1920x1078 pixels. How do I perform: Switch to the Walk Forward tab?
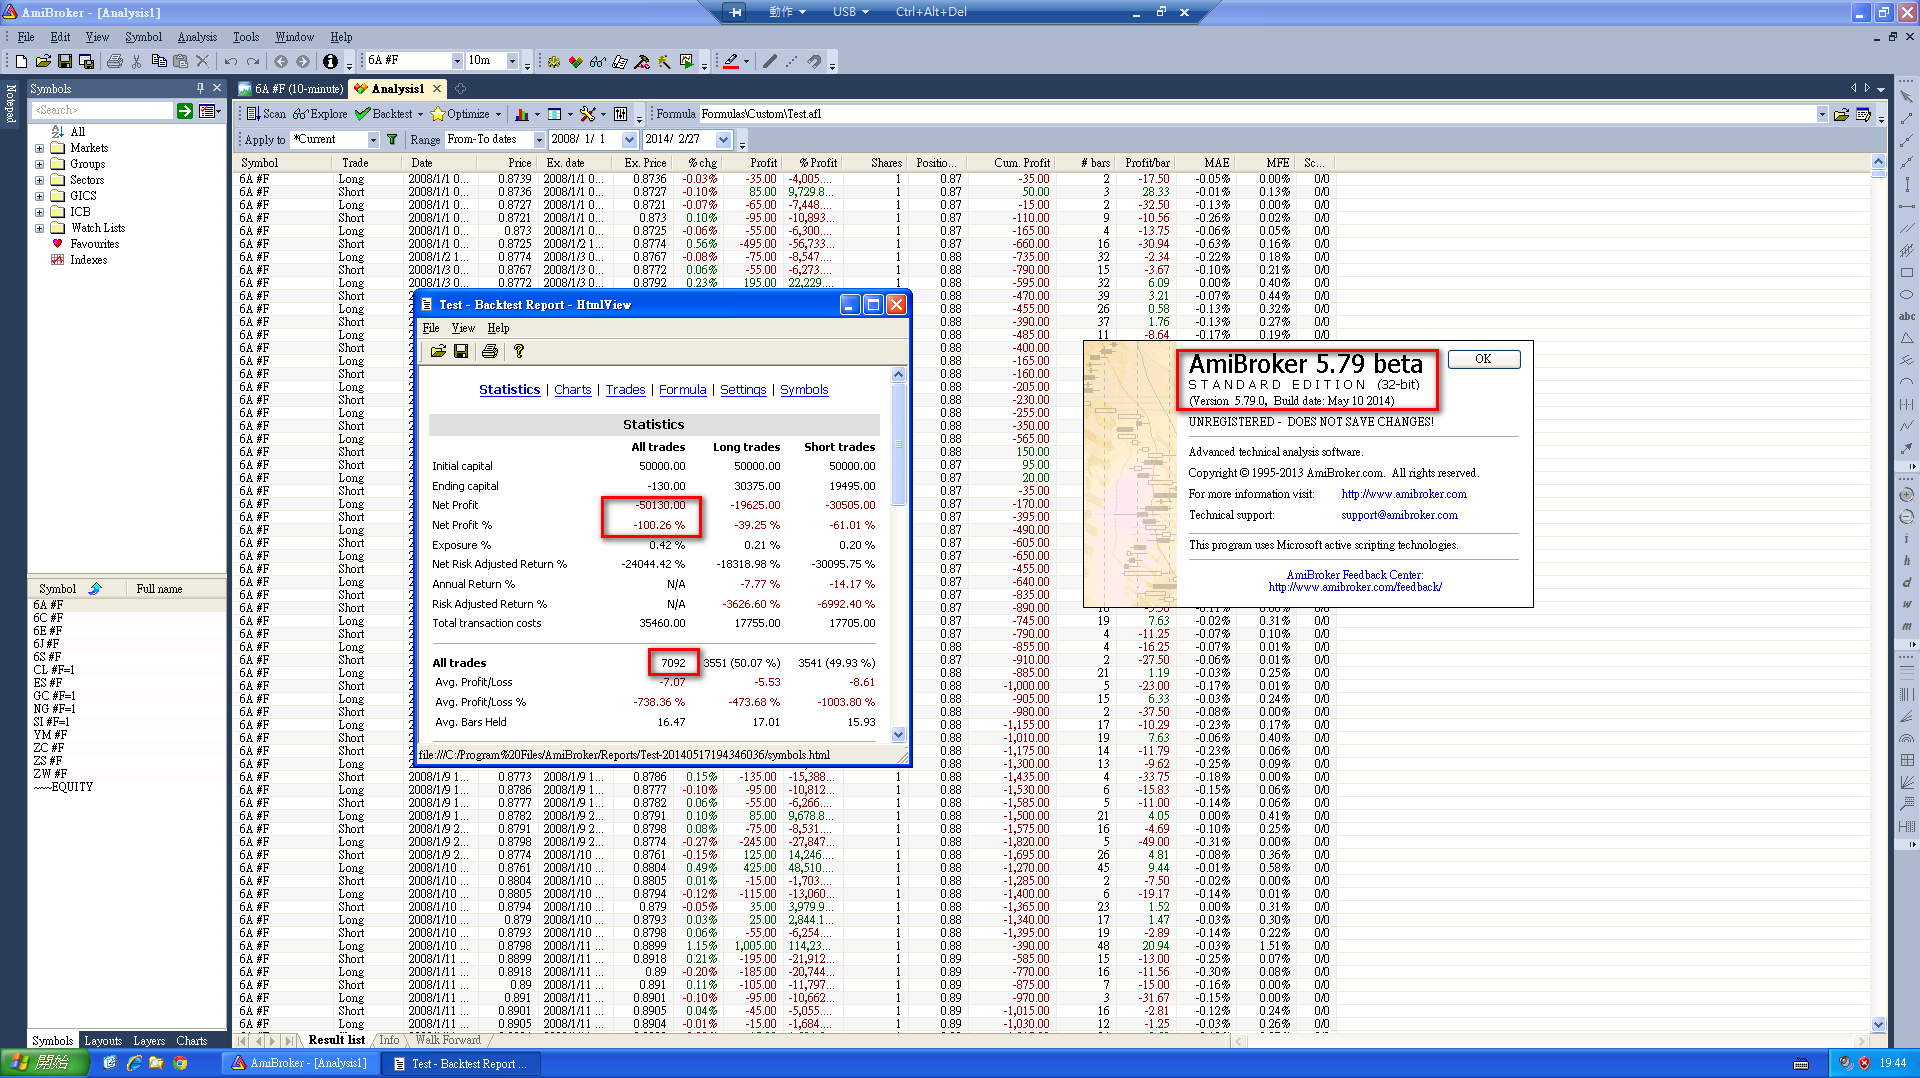448,1040
